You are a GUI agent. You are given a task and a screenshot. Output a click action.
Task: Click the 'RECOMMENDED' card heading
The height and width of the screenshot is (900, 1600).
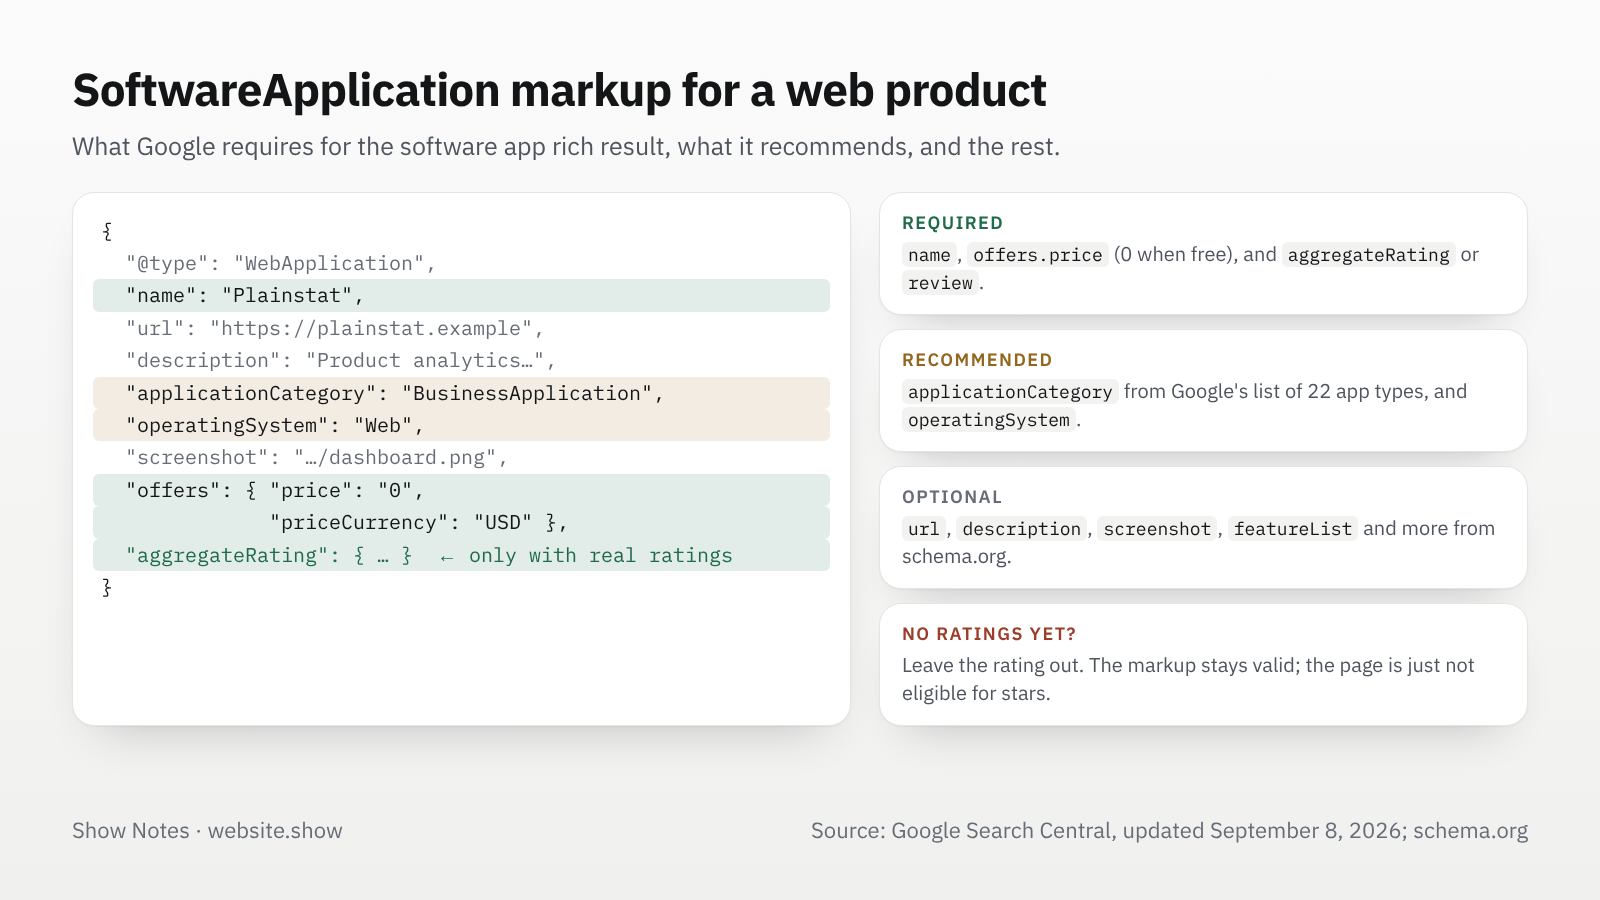977,360
